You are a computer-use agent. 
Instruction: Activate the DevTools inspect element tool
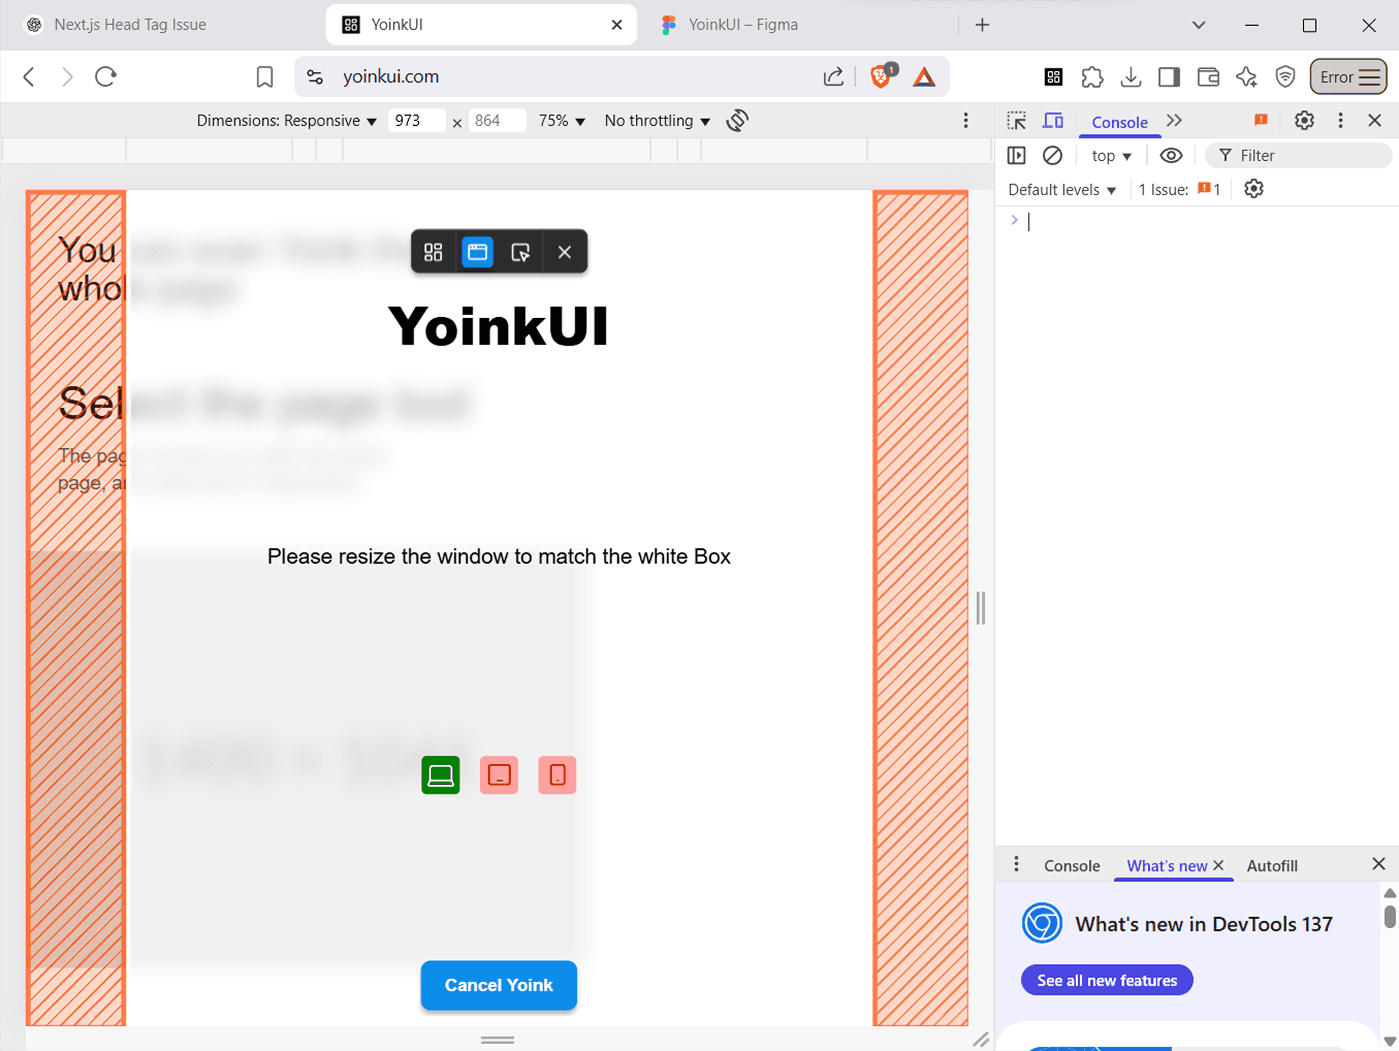click(x=1017, y=120)
